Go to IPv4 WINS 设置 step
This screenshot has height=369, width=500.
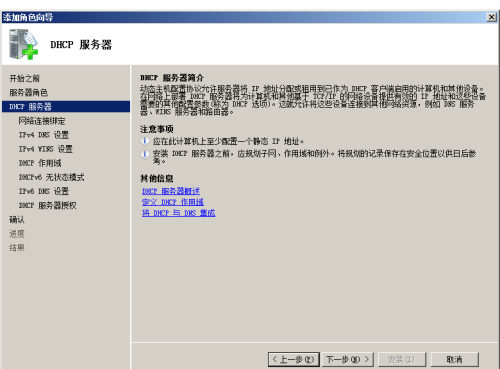click(x=45, y=149)
